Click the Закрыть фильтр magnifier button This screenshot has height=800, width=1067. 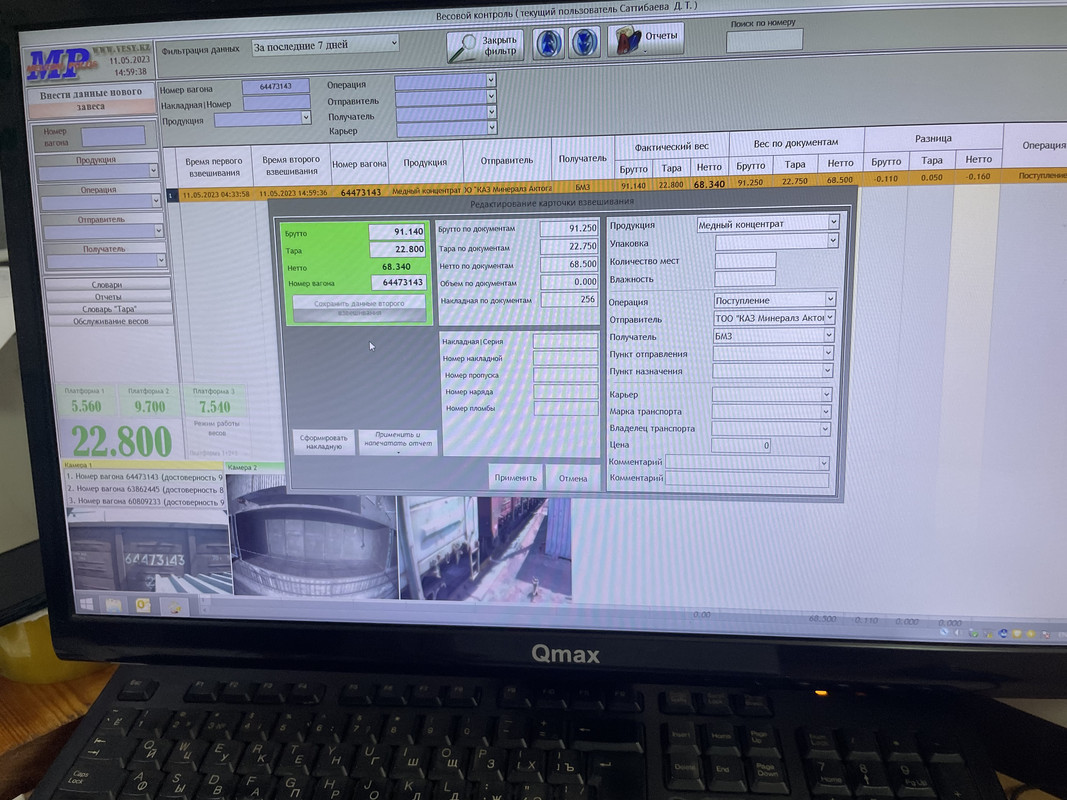pos(485,46)
